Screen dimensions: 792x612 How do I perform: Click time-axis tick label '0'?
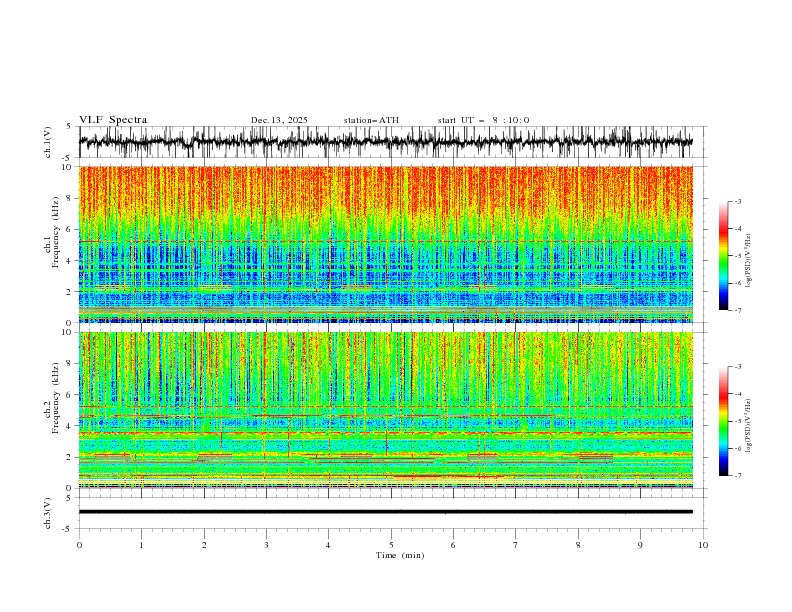point(79,545)
